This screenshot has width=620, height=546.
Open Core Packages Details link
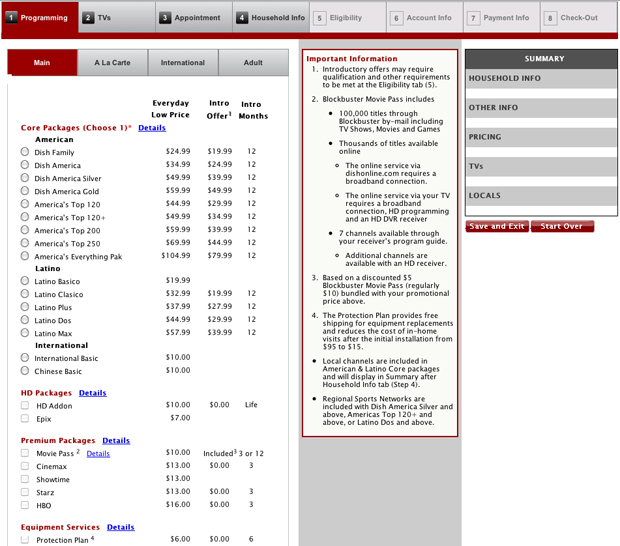(152, 128)
